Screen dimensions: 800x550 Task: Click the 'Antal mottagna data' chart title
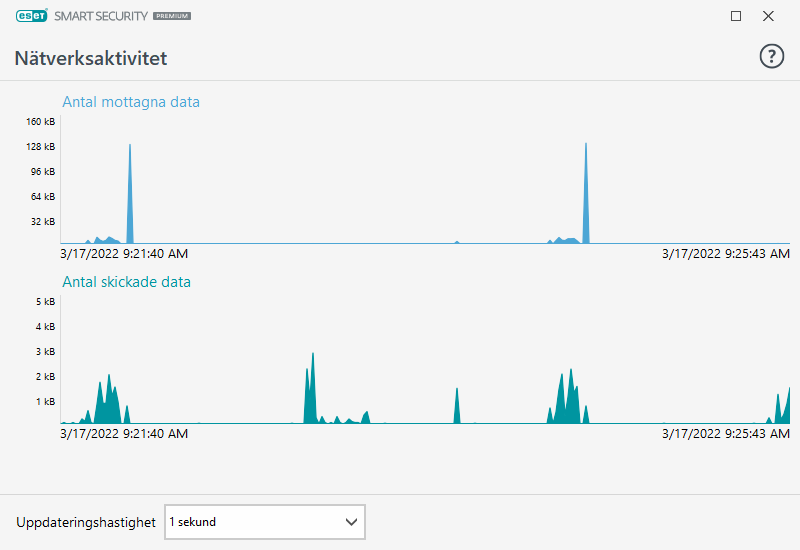(x=131, y=102)
